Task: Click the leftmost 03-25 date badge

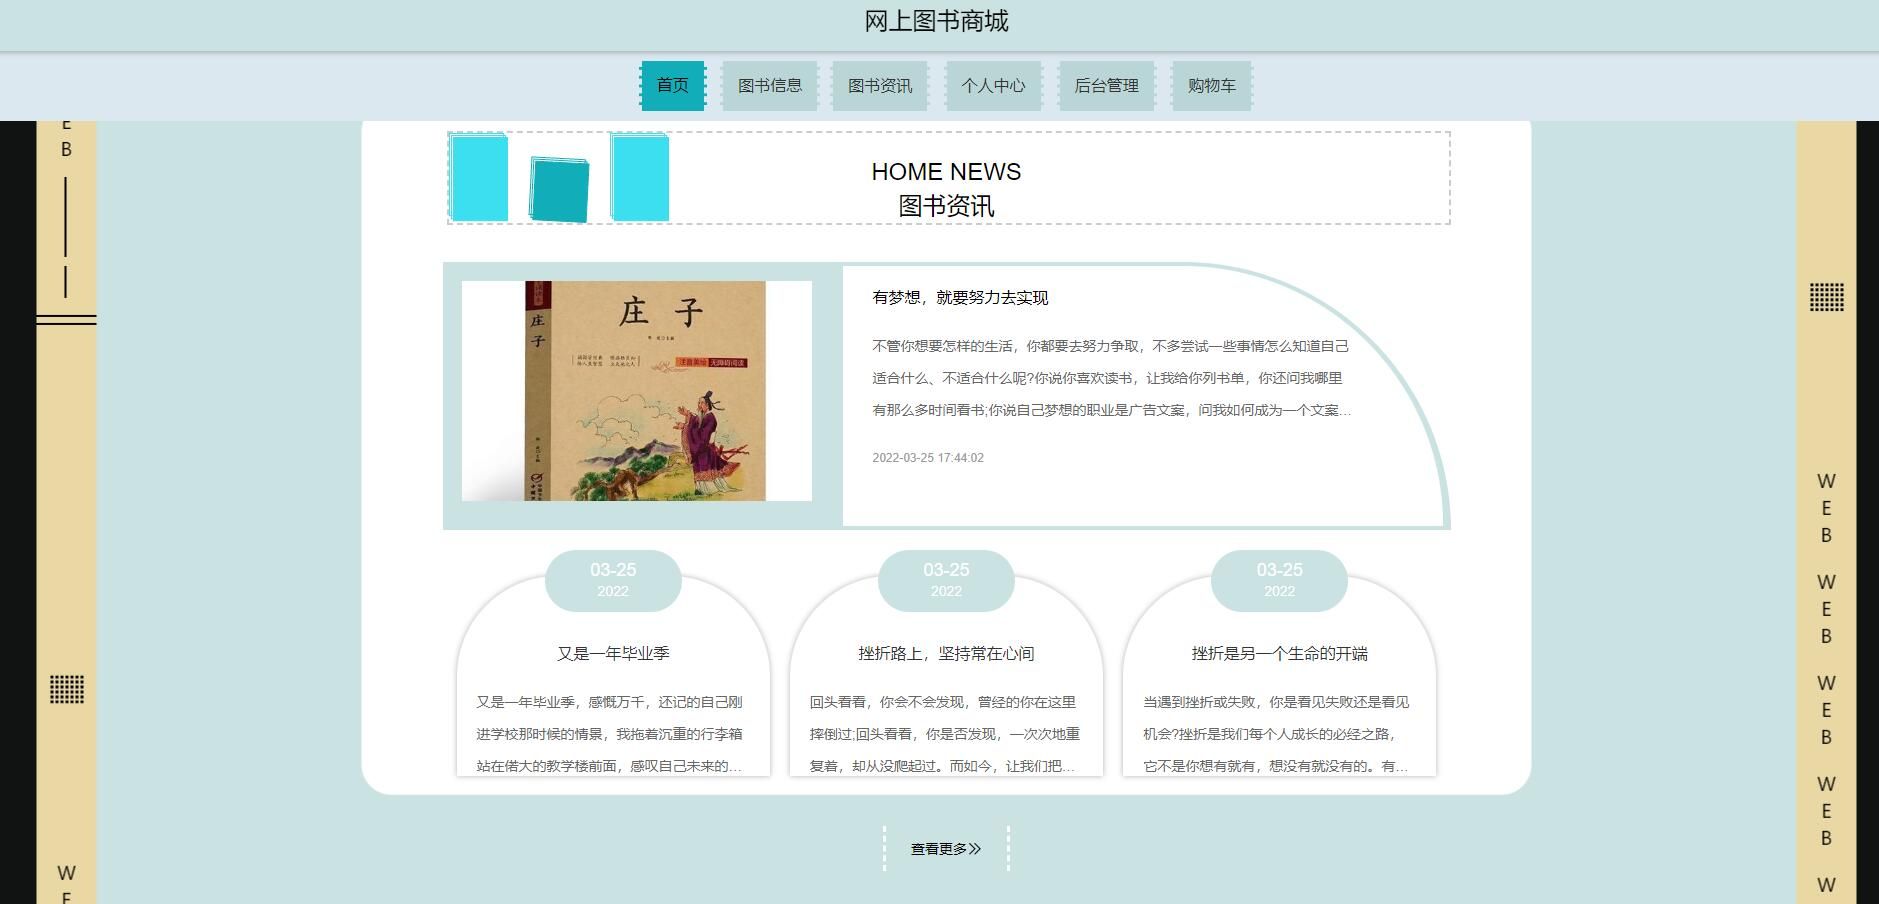Action: tap(613, 580)
